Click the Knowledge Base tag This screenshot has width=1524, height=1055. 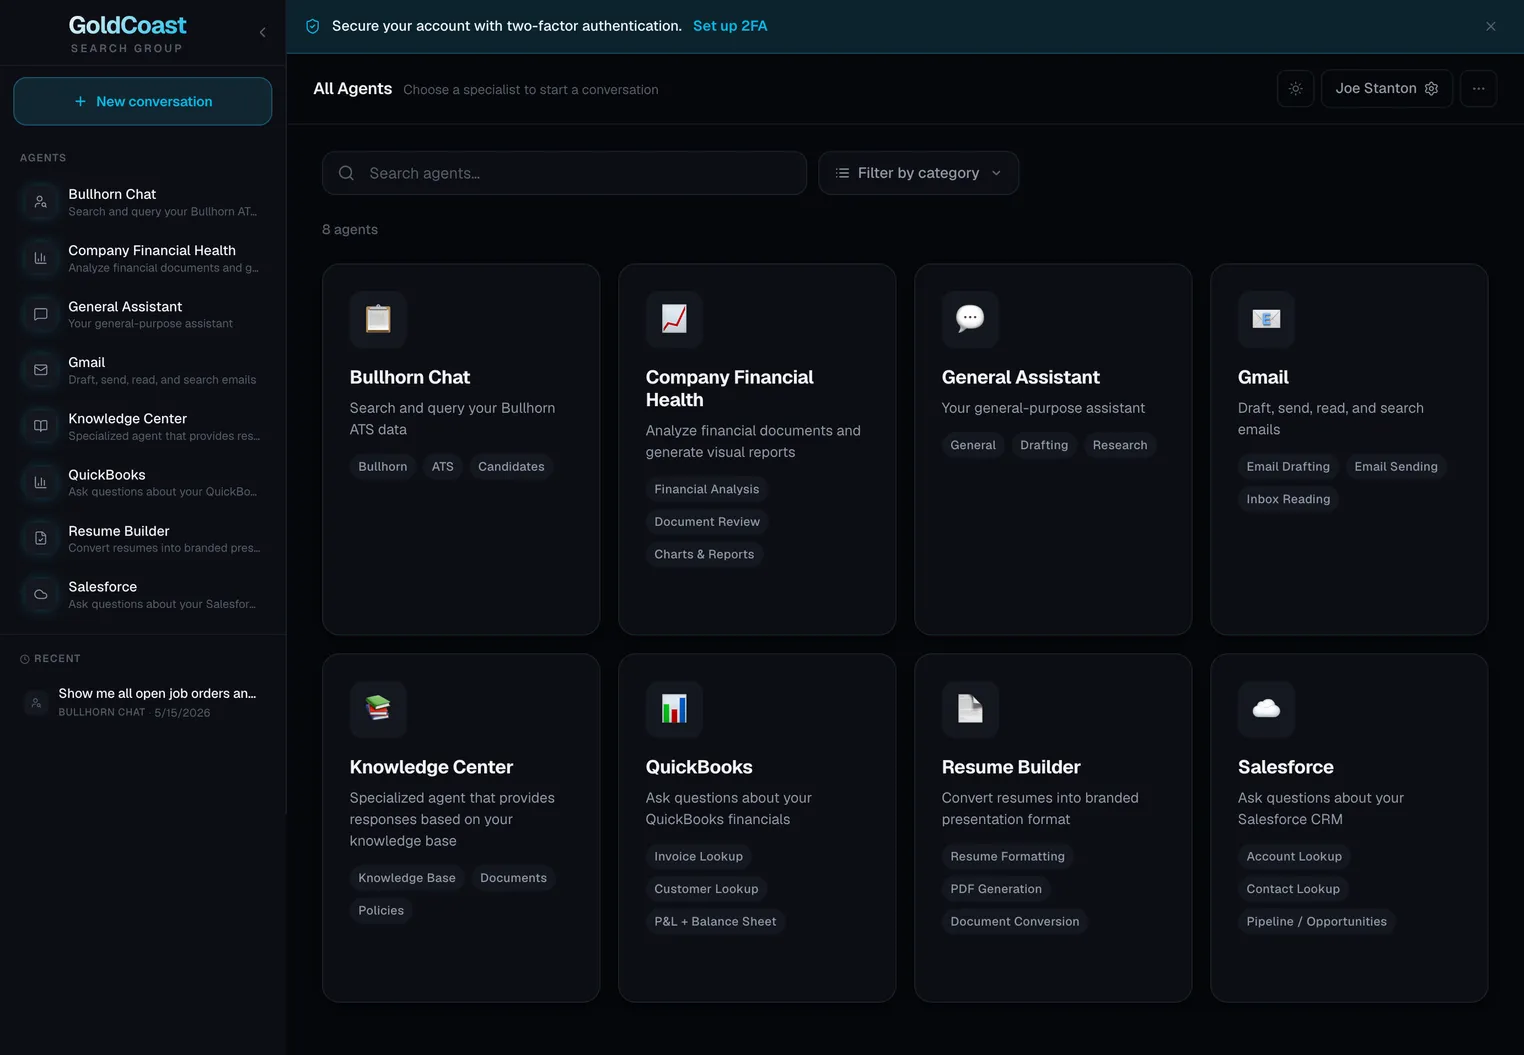pyautogui.click(x=407, y=879)
